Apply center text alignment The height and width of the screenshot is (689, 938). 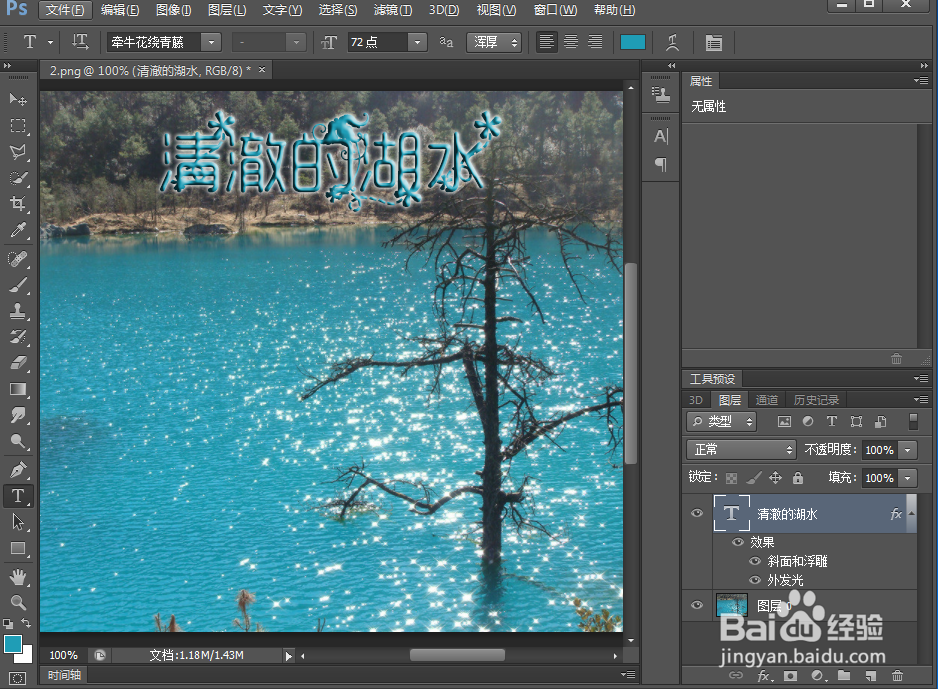[570, 42]
